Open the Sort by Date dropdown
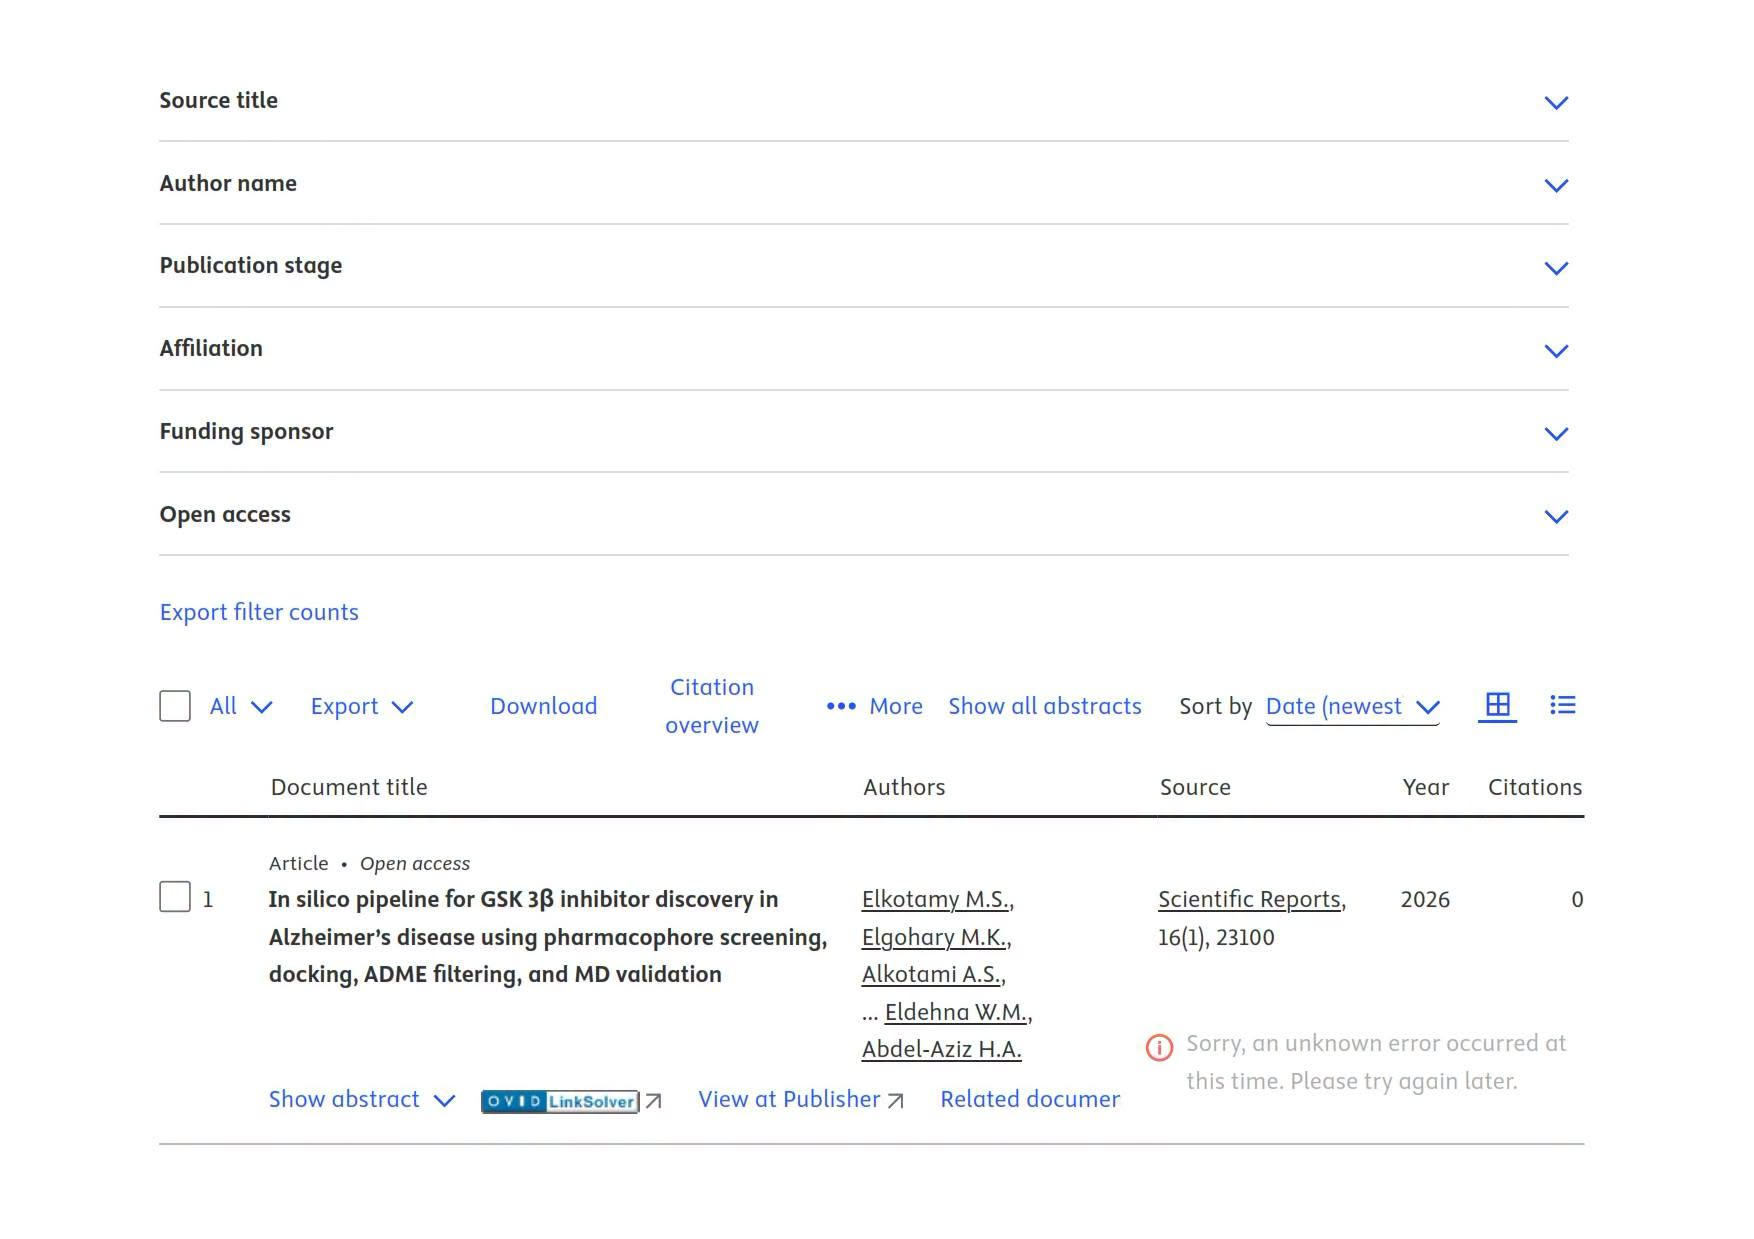Image resolution: width=1754 pixels, height=1239 pixels. coord(1353,707)
